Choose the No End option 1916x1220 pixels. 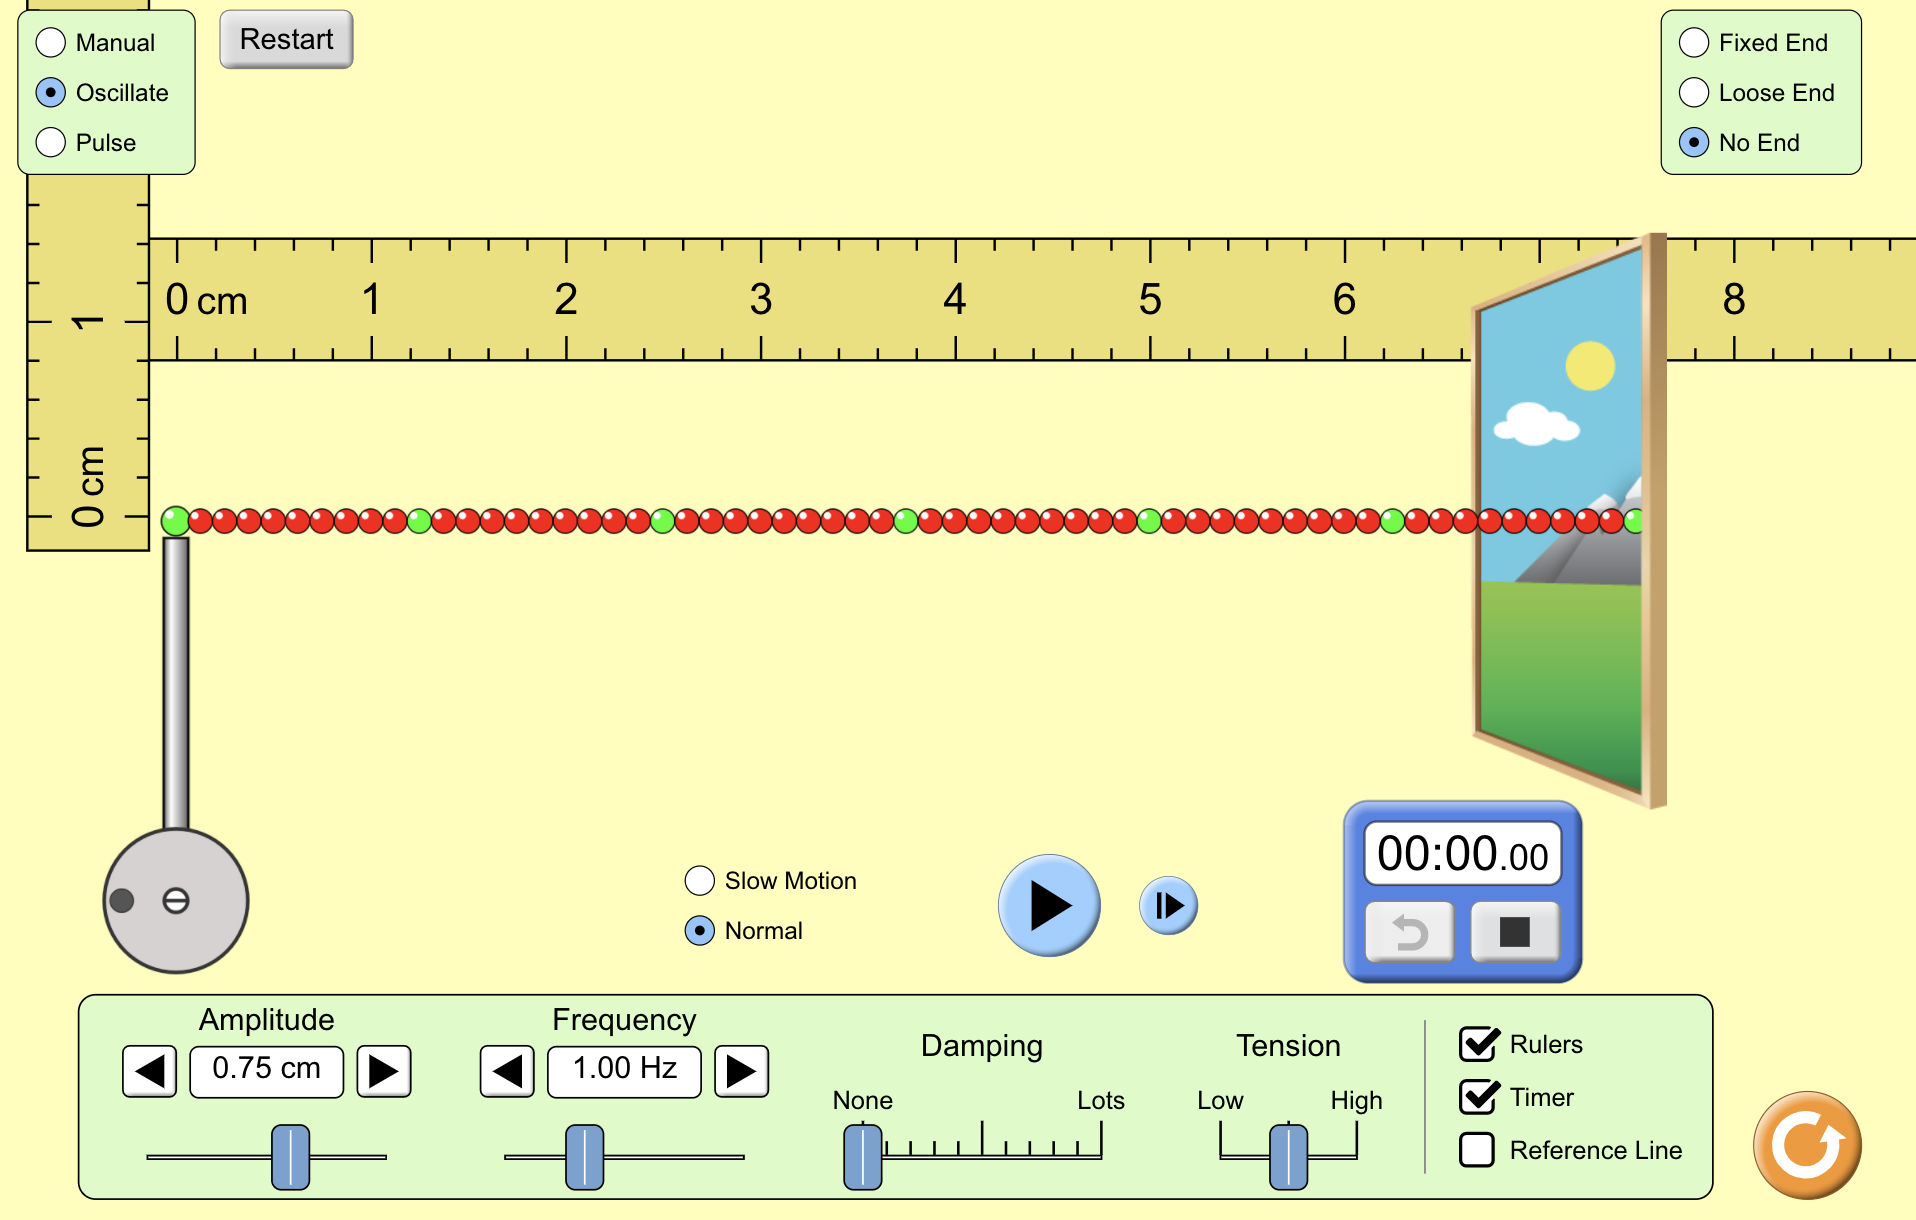click(1694, 143)
